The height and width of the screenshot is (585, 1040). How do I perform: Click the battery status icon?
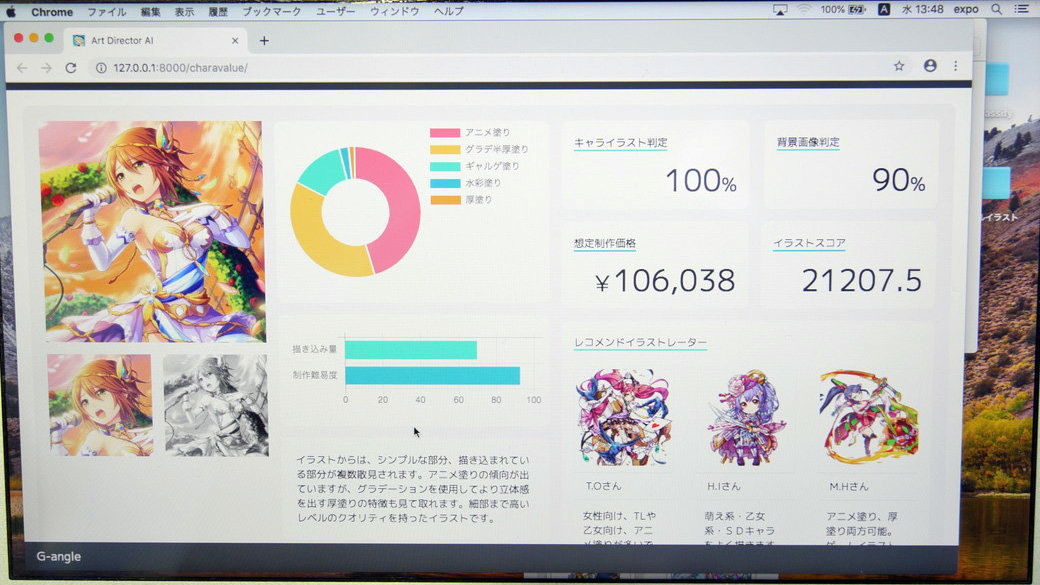[857, 9]
